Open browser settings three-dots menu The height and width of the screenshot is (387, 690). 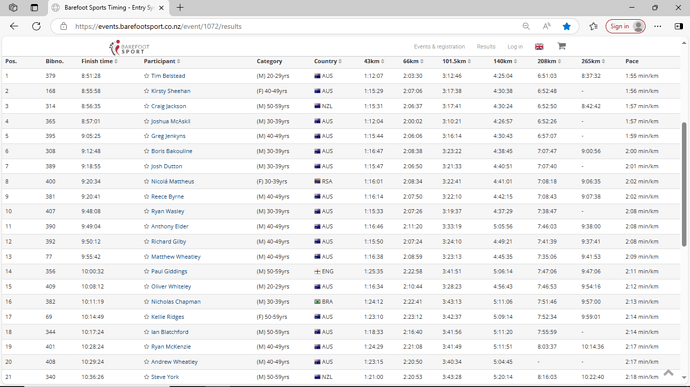[x=657, y=26]
